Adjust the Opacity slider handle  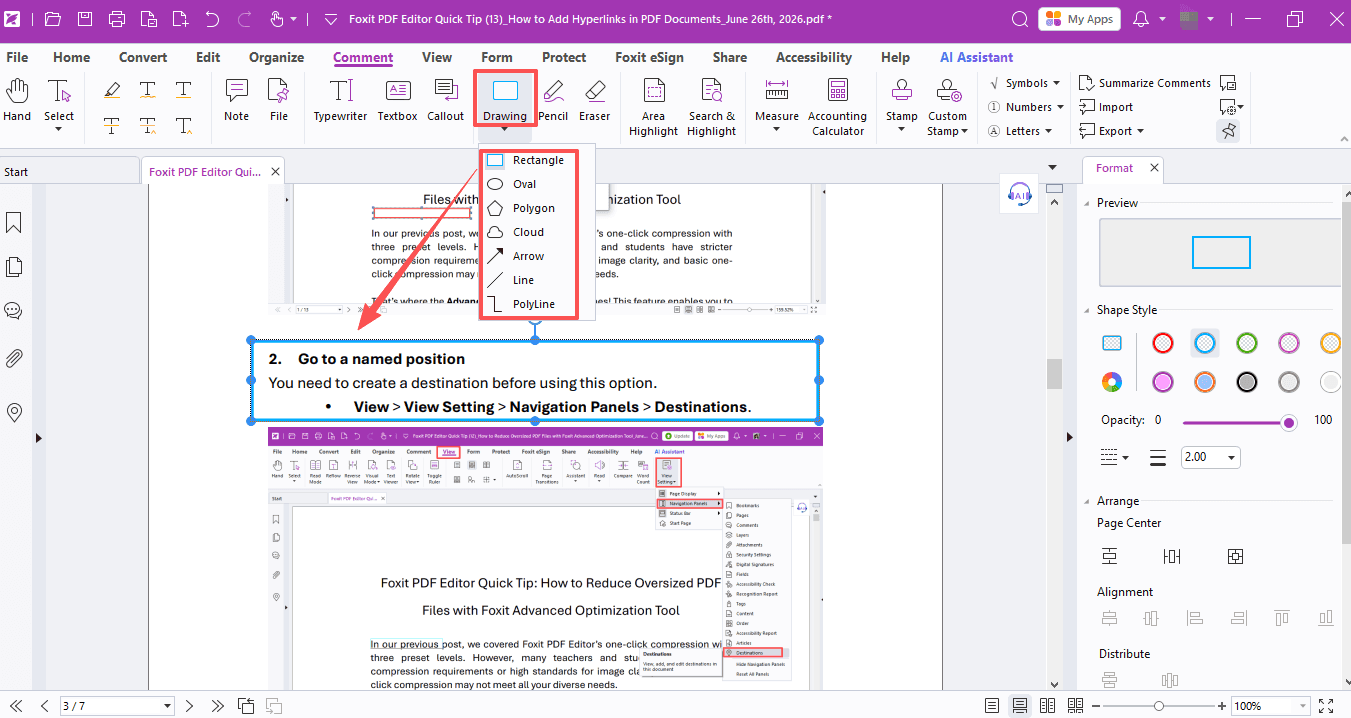1289,422
